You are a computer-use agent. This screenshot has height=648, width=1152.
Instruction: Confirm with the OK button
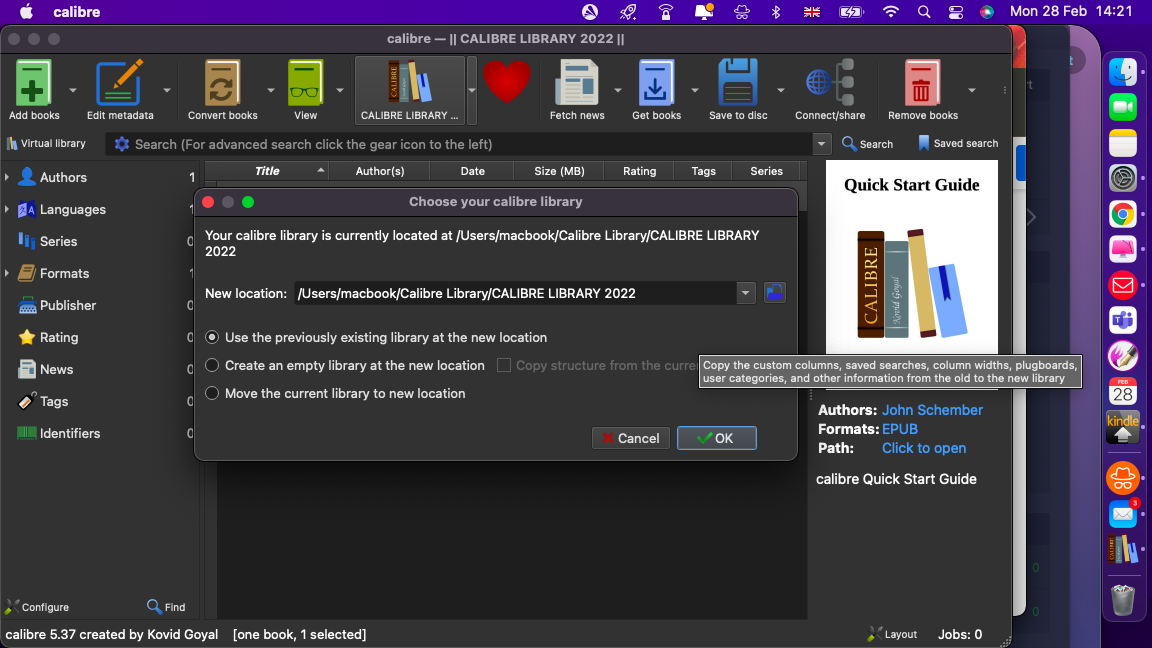click(x=716, y=438)
